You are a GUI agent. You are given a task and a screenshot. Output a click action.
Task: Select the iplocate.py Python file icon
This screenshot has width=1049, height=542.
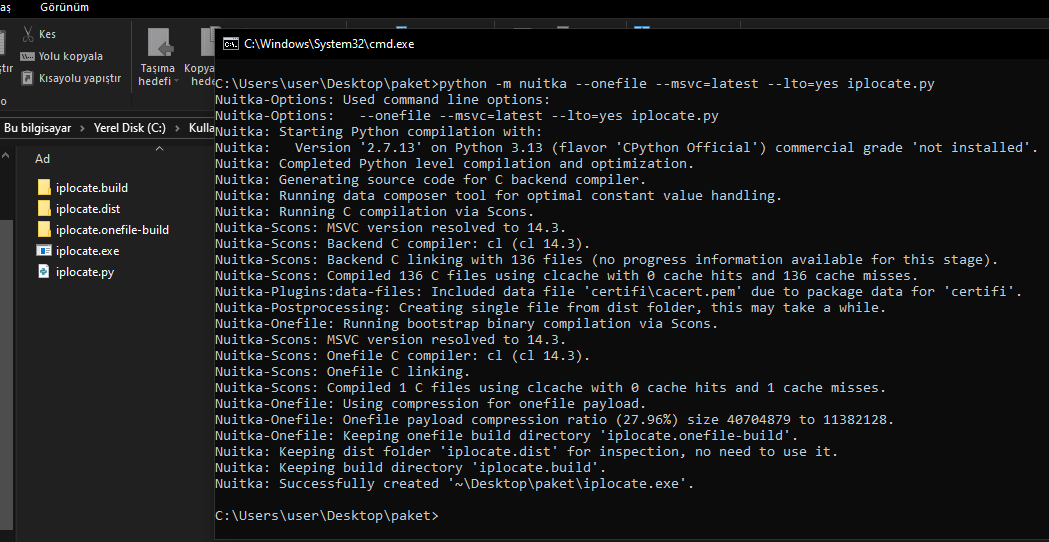(x=44, y=272)
